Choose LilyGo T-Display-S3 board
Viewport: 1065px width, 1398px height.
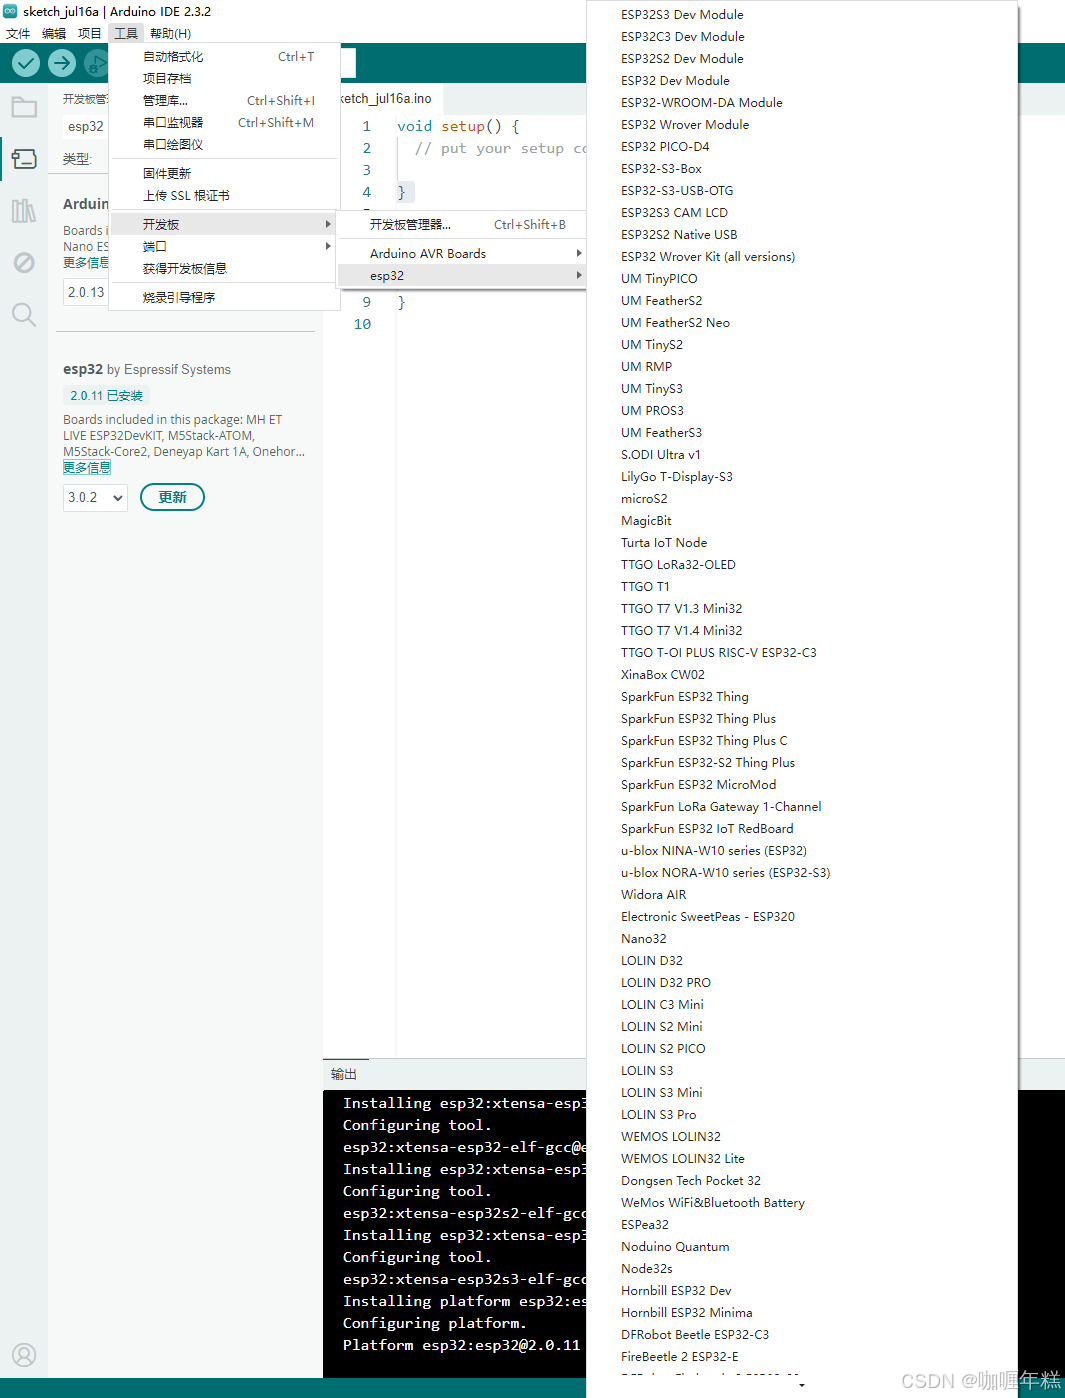802,477
